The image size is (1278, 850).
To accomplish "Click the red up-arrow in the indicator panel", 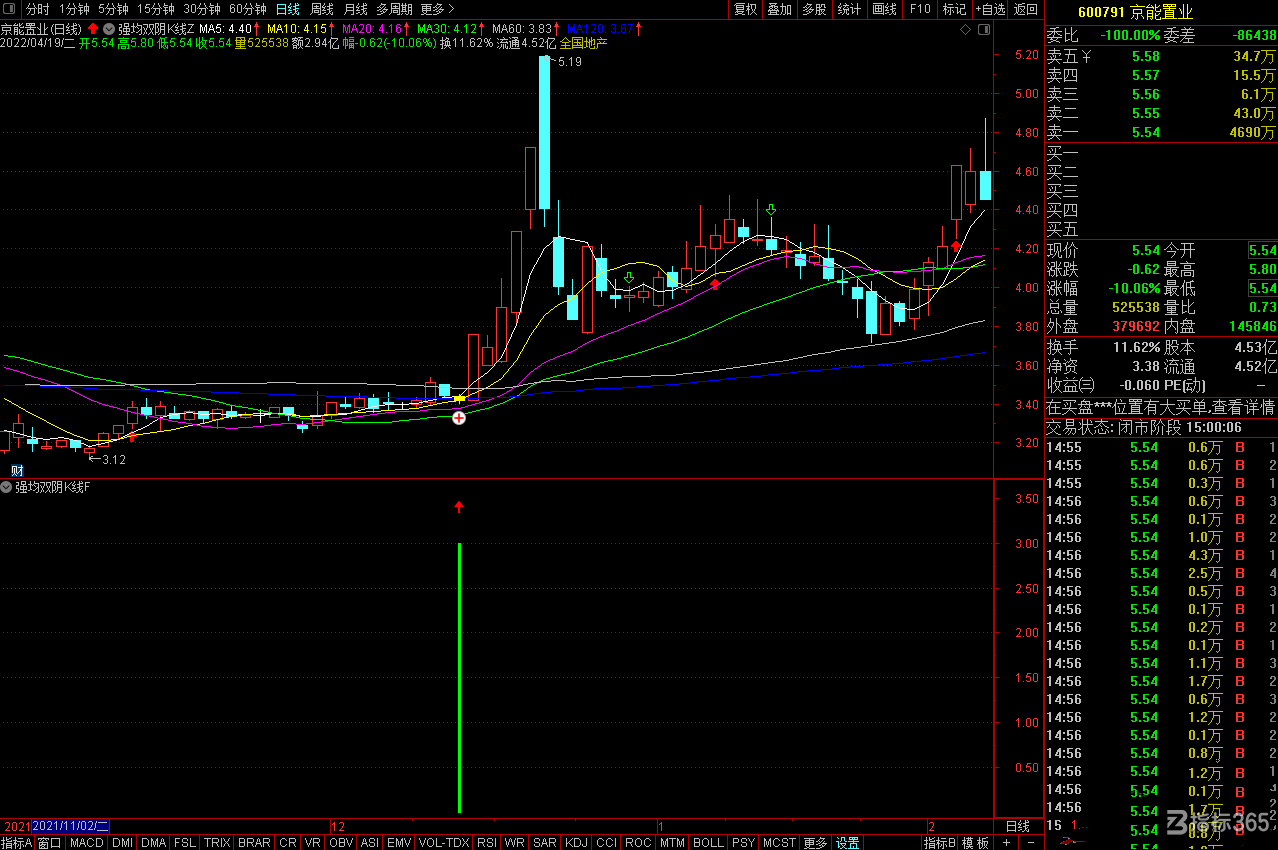I will pos(459,507).
